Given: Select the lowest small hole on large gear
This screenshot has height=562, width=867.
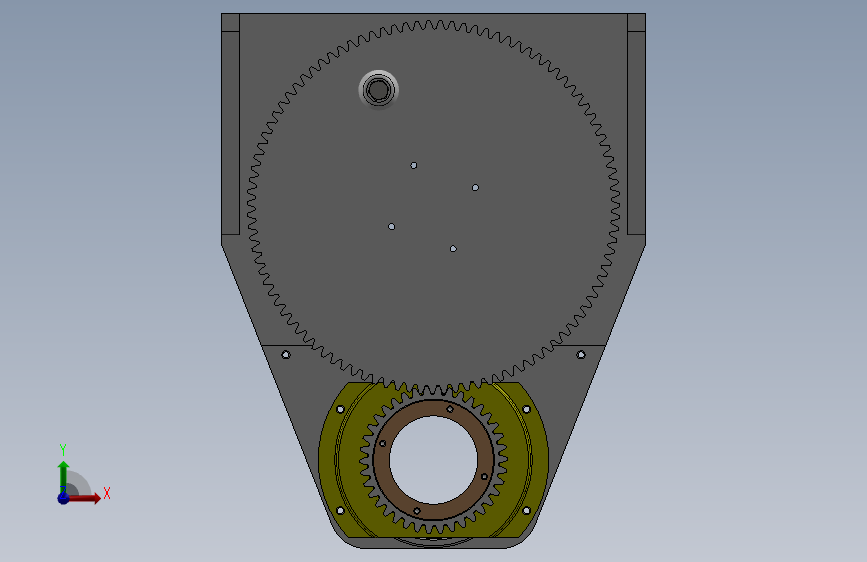Looking at the screenshot, I should coord(453,249).
